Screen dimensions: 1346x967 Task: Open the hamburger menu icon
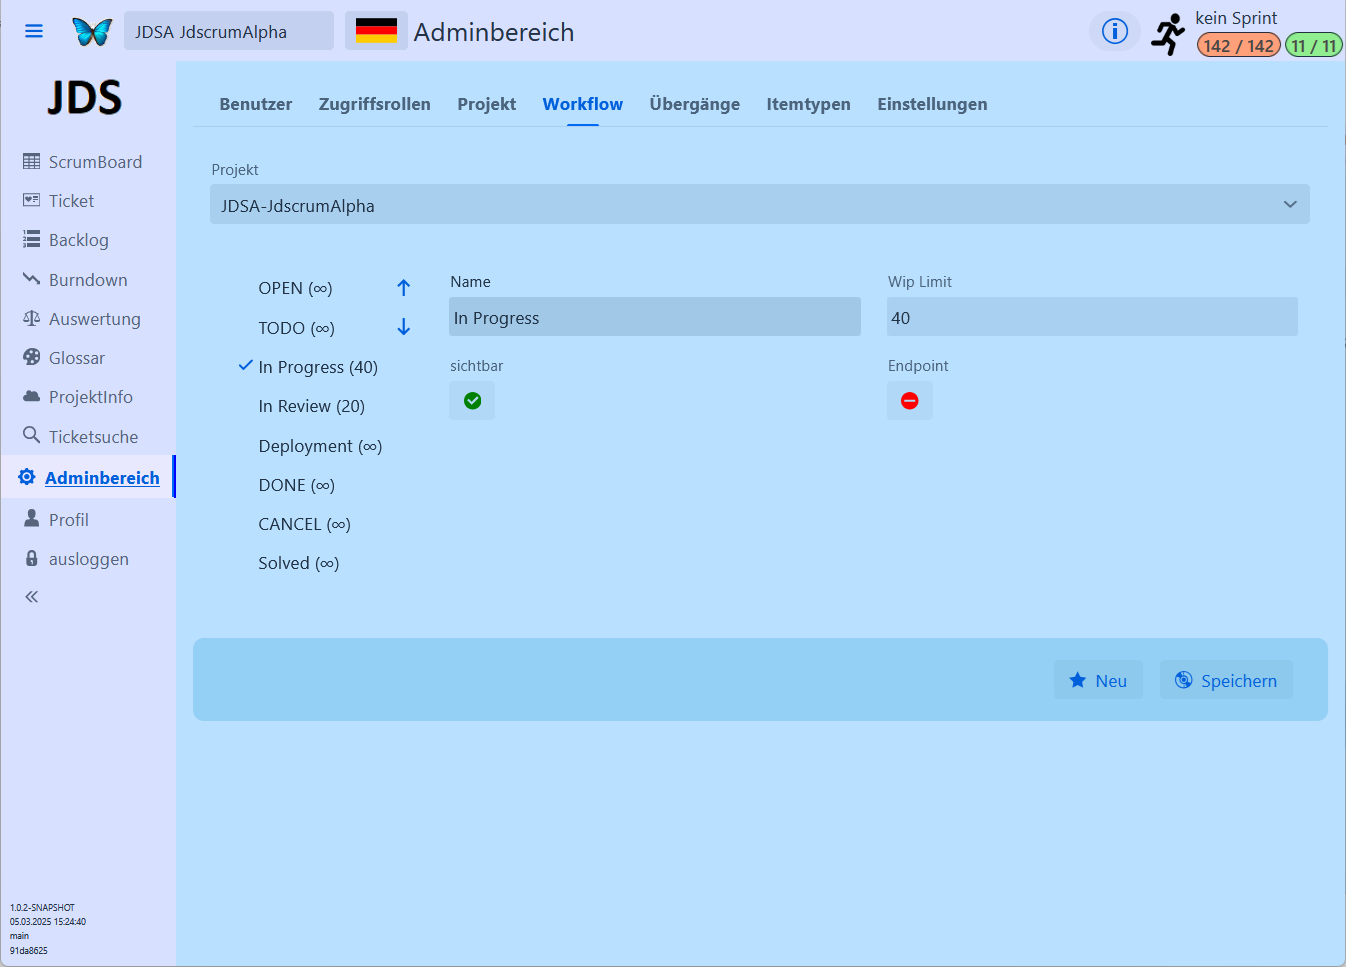point(34,31)
